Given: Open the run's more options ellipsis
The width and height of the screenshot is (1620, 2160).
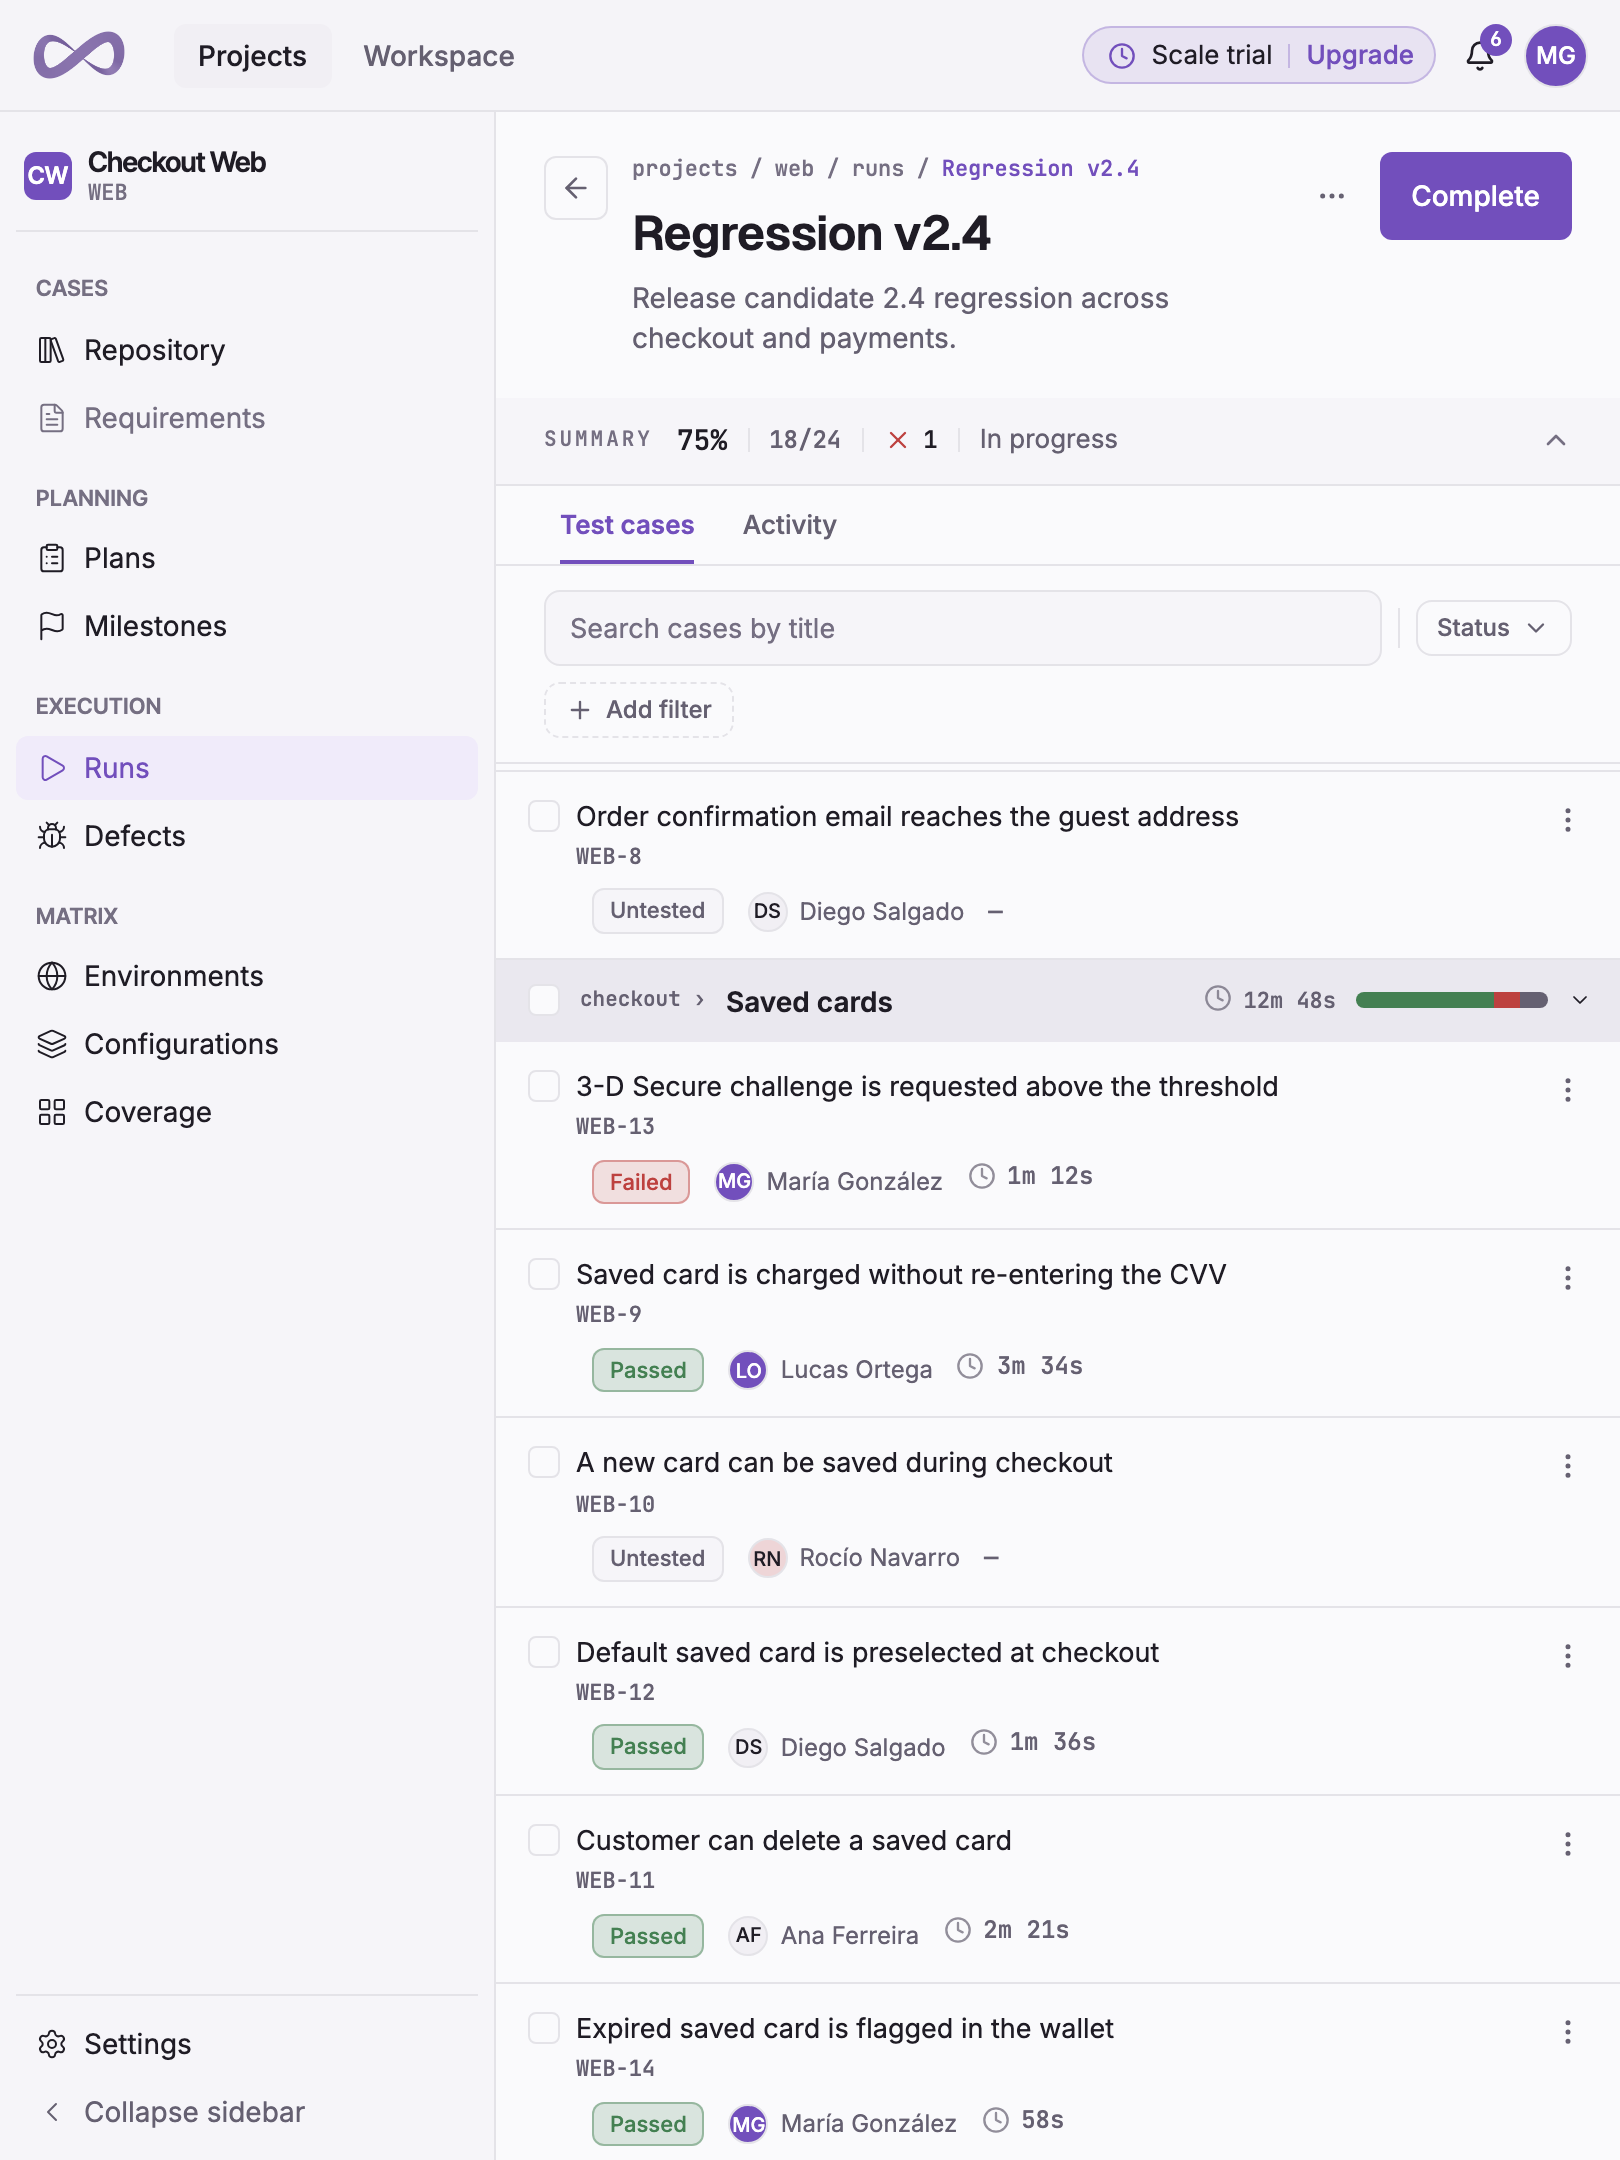Looking at the screenshot, I should tap(1332, 196).
